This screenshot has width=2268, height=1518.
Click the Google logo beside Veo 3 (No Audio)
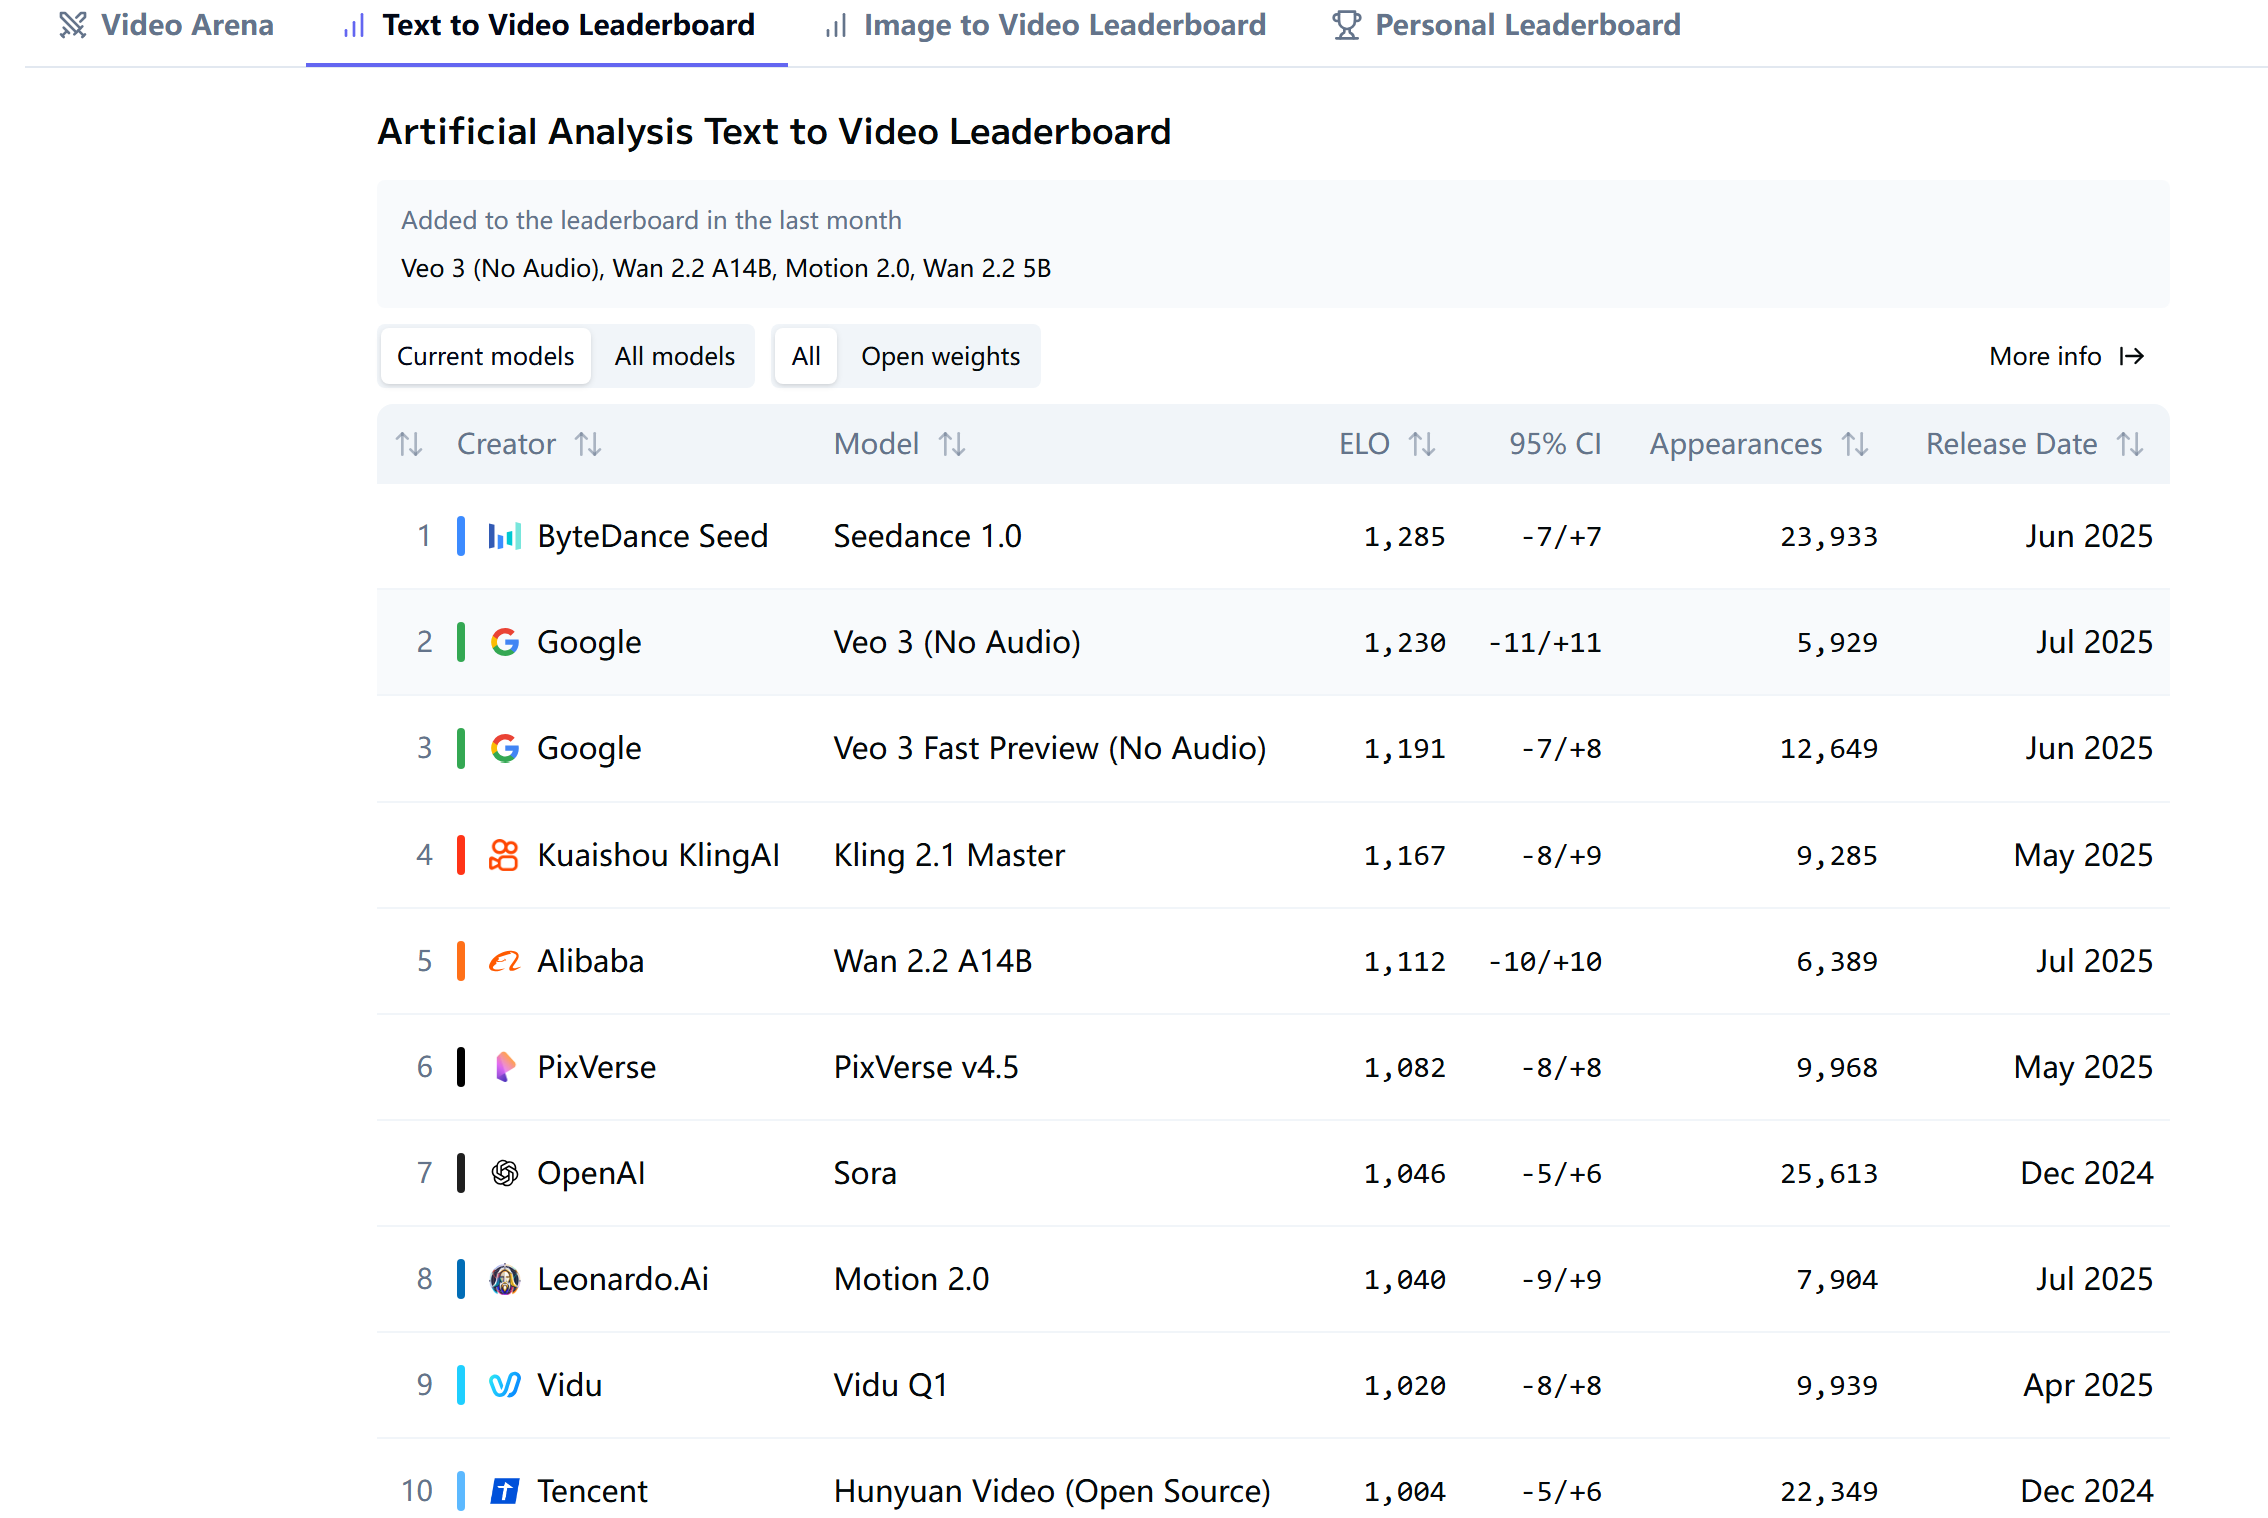pyautogui.click(x=504, y=642)
